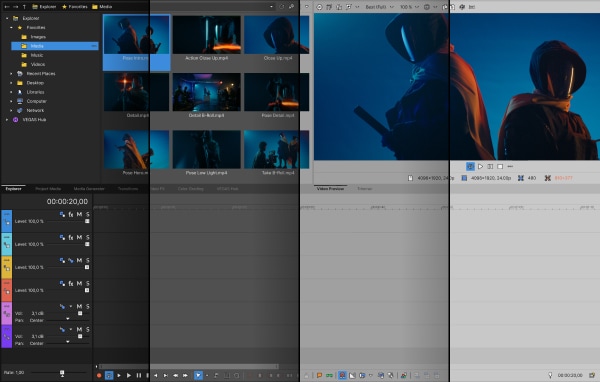The image size is (600, 382).
Task: Expand the Computer tree node
Action: click(11, 101)
